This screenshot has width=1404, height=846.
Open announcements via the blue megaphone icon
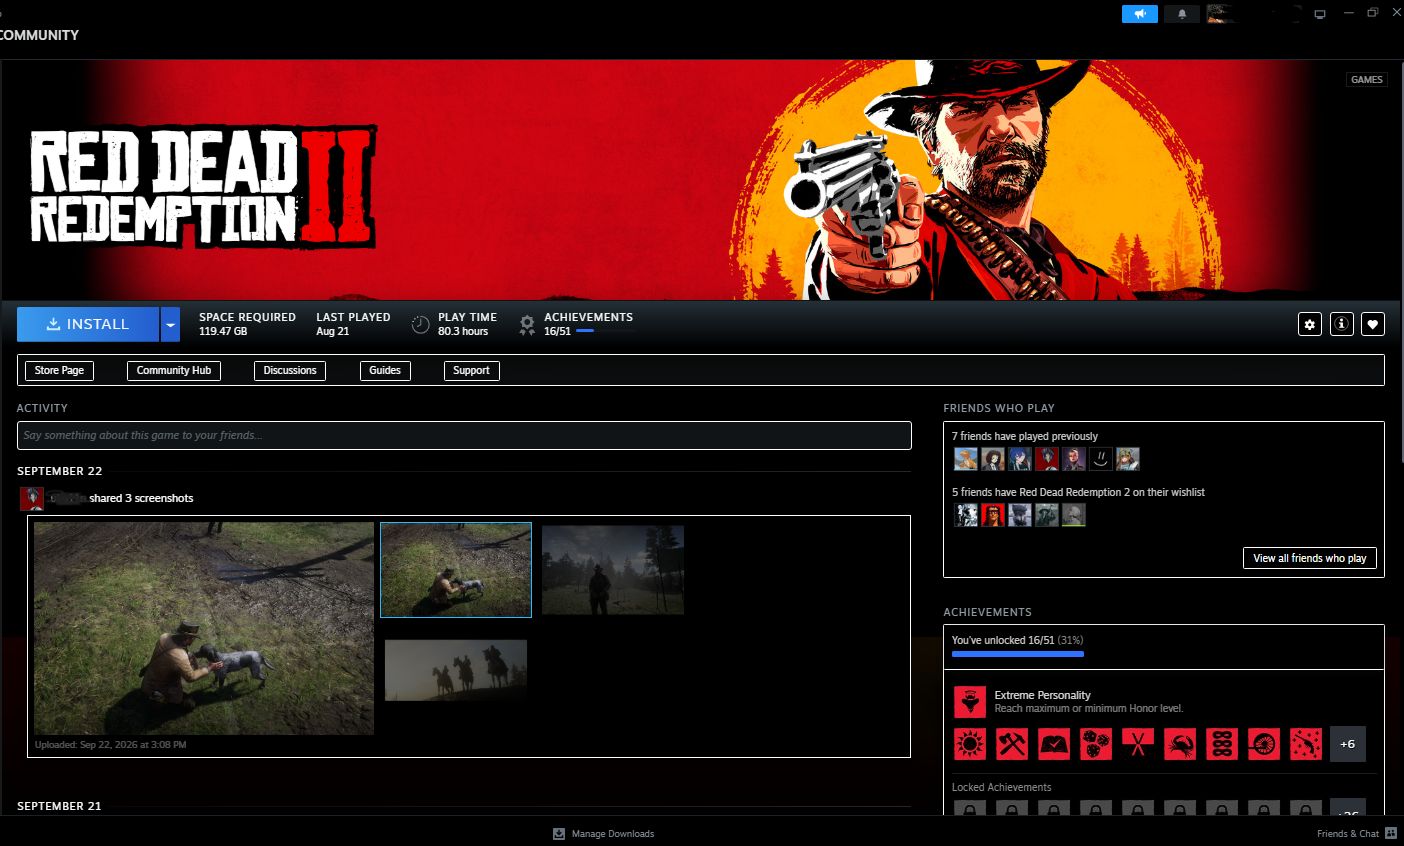point(1140,14)
